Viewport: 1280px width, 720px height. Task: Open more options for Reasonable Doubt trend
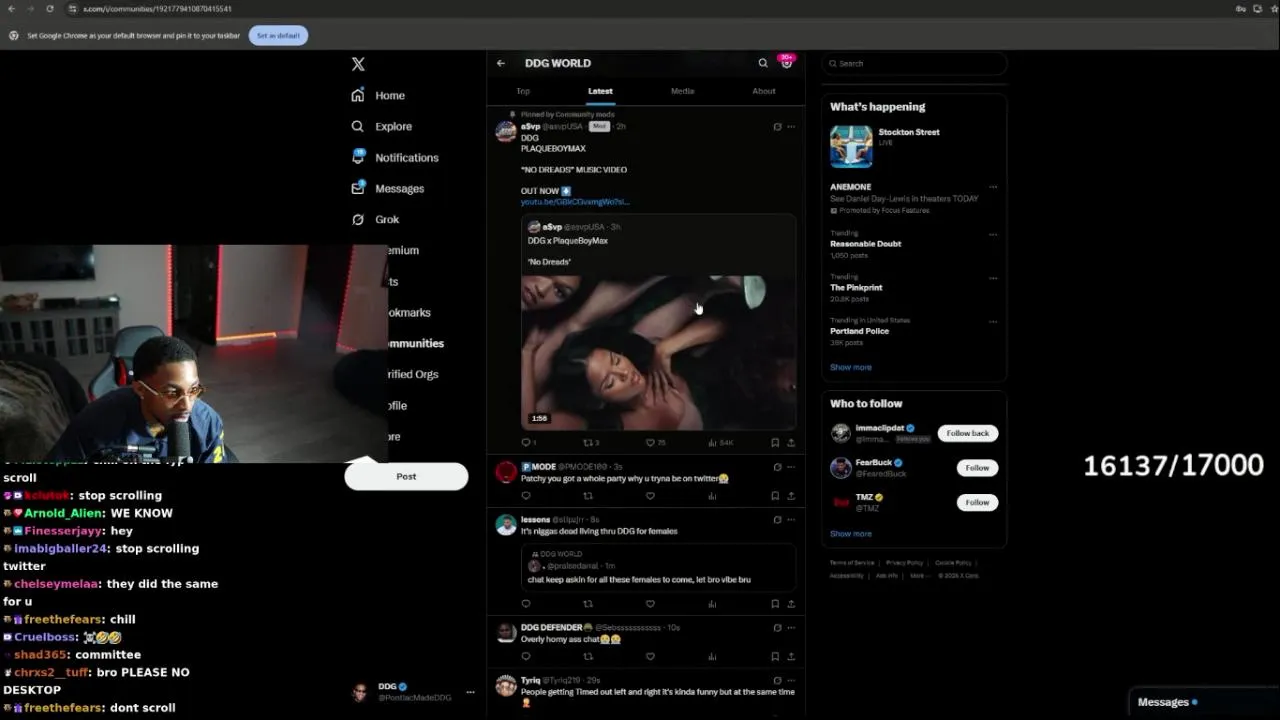click(x=993, y=235)
